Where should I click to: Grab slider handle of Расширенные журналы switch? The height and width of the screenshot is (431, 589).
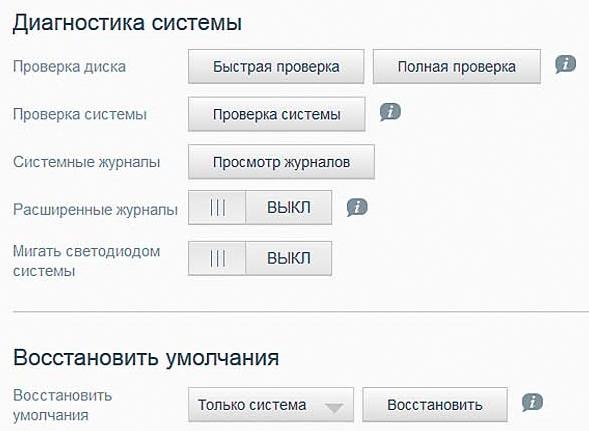tap(217, 207)
